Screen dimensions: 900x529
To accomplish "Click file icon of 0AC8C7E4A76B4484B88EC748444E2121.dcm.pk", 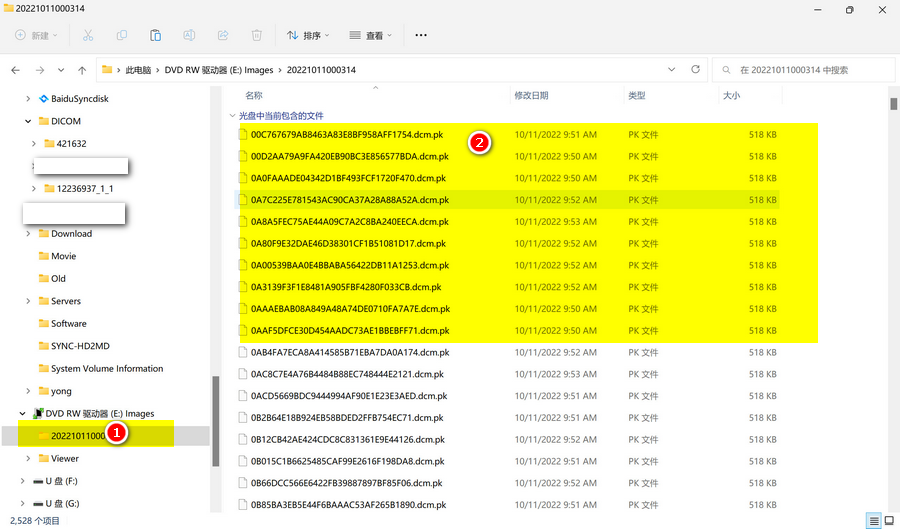I will click(243, 374).
